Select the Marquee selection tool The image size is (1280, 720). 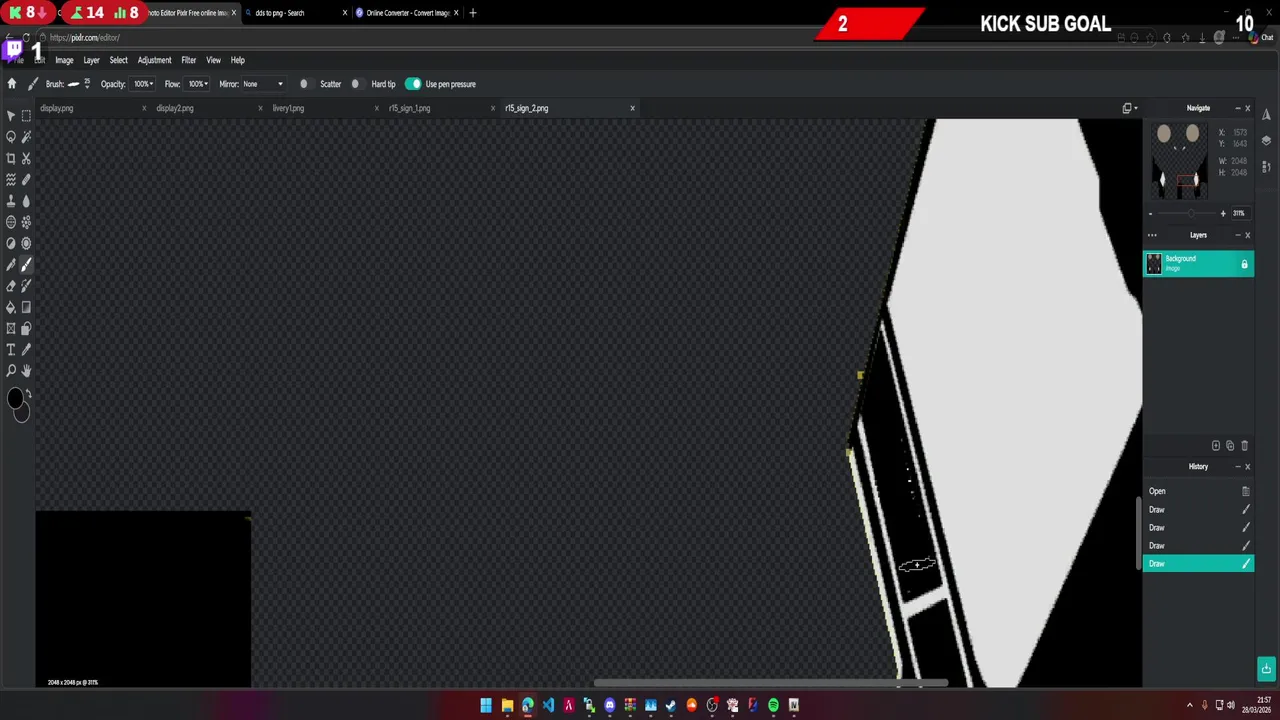(26, 116)
